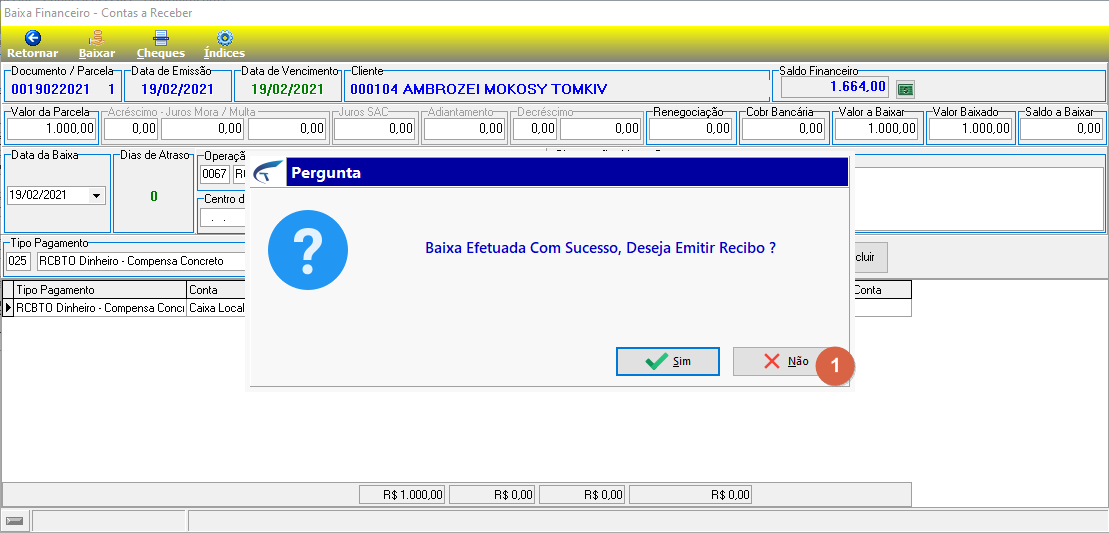Viewport: 1109px width, 533px height.
Task: Click the Retornar back arrow icon
Action: [33, 38]
